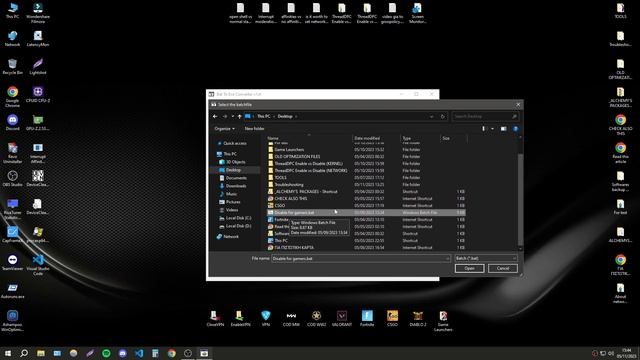Open Discord desktop shortcut

click(x=12, y=123)
